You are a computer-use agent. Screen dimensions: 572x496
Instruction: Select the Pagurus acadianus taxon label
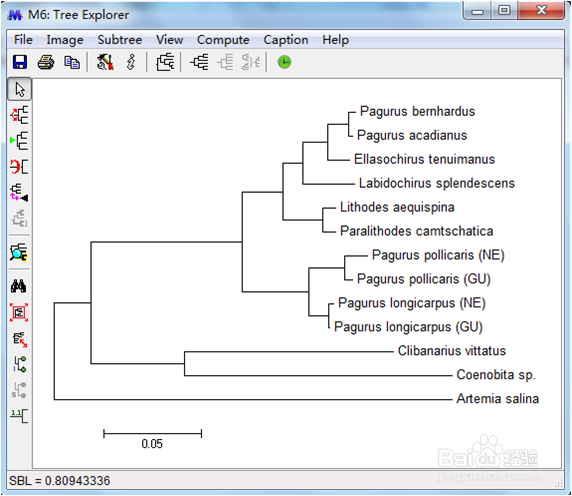tap(412, 135)
